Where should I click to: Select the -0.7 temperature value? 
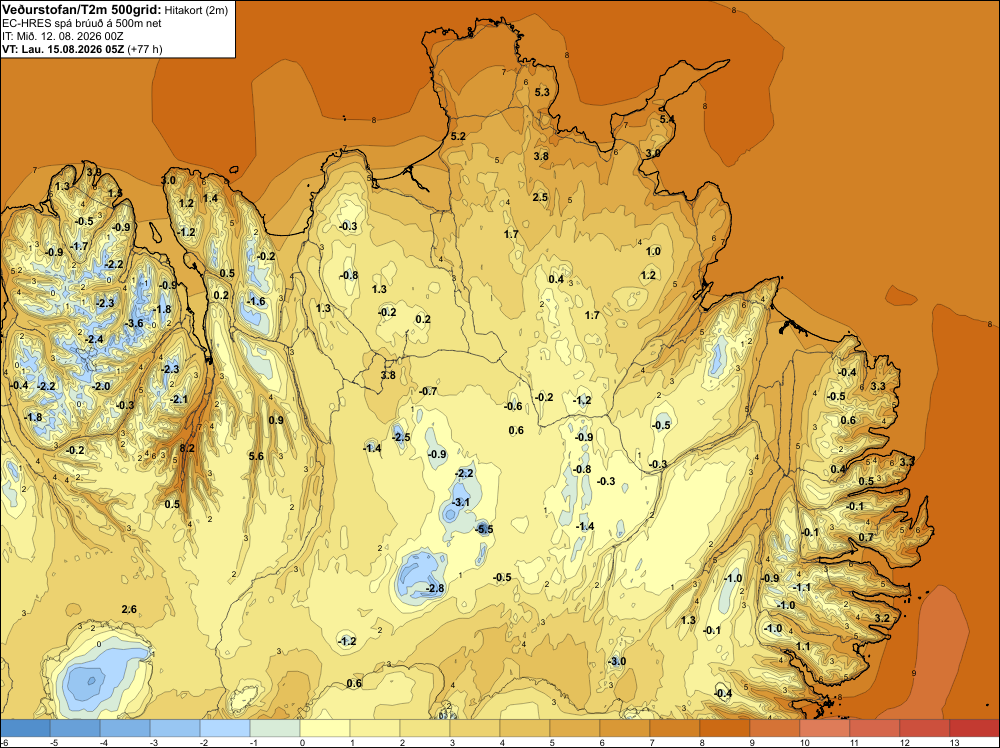428,391
